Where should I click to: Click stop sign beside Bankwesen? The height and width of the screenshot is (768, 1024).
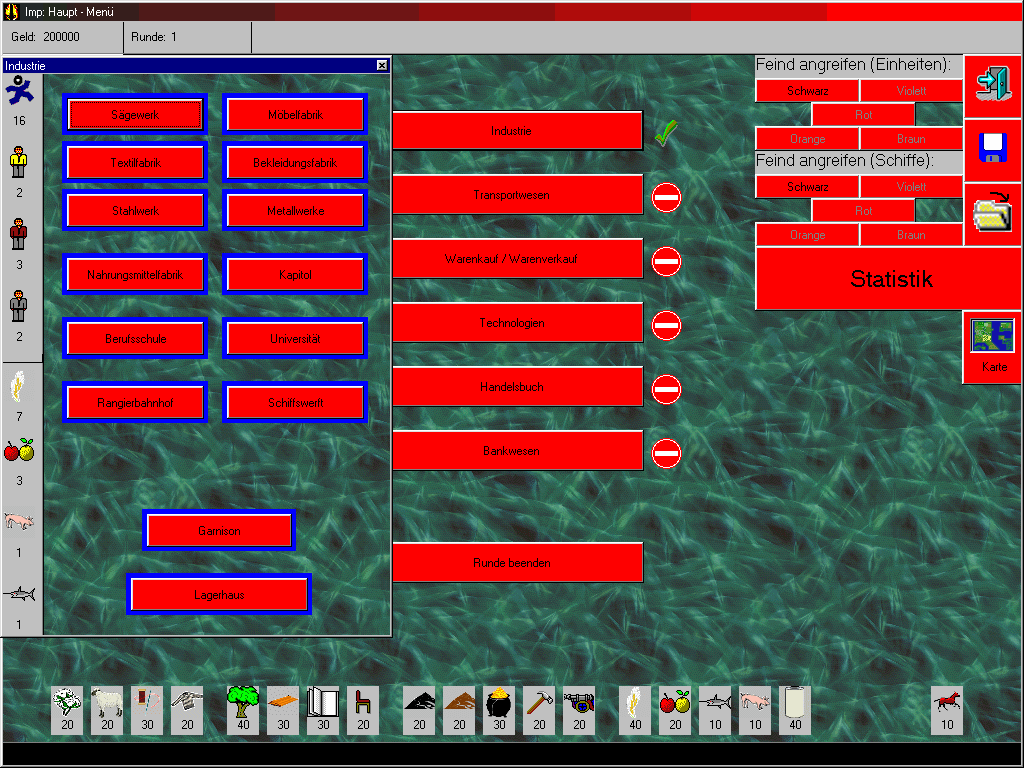point(666,452)
